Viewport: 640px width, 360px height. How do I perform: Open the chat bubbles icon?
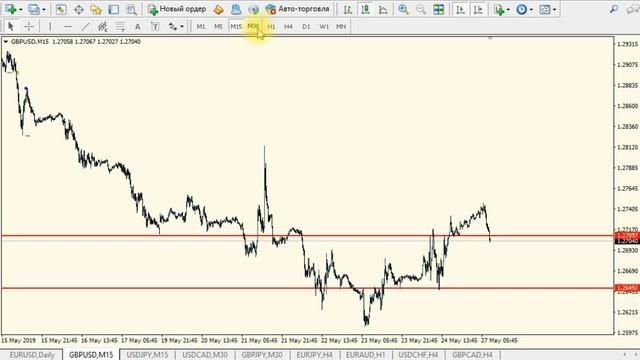coord(632,9)
